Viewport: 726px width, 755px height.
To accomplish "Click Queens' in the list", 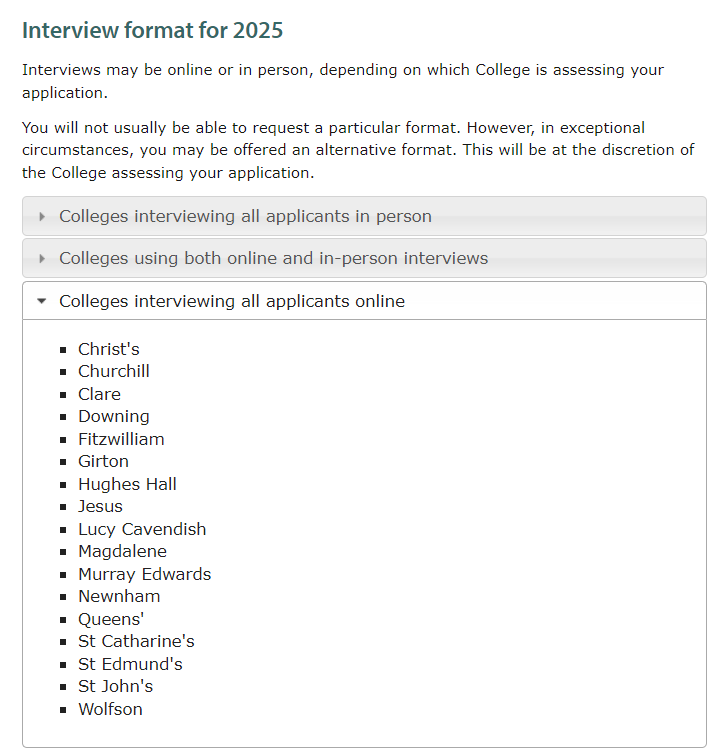I will pyautogui.click(x=111, y=619).
